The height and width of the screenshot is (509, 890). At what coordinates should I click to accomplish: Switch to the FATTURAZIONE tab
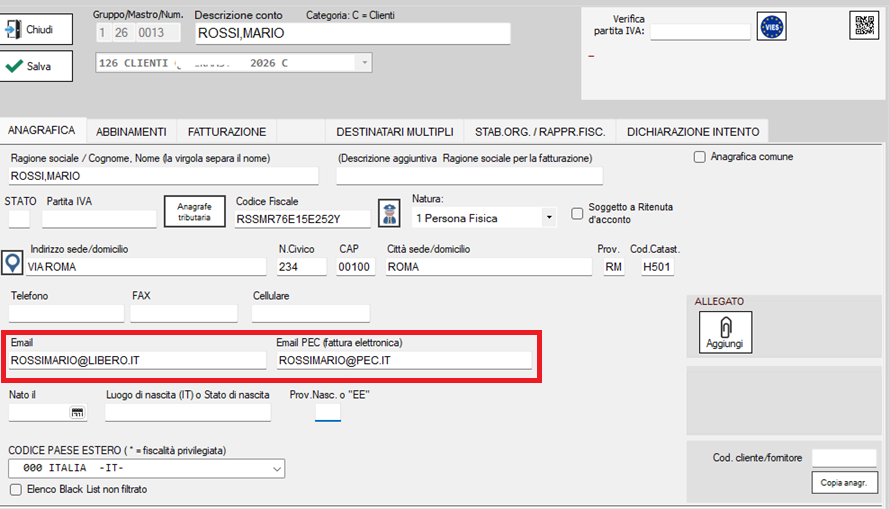tap(227, 132)
